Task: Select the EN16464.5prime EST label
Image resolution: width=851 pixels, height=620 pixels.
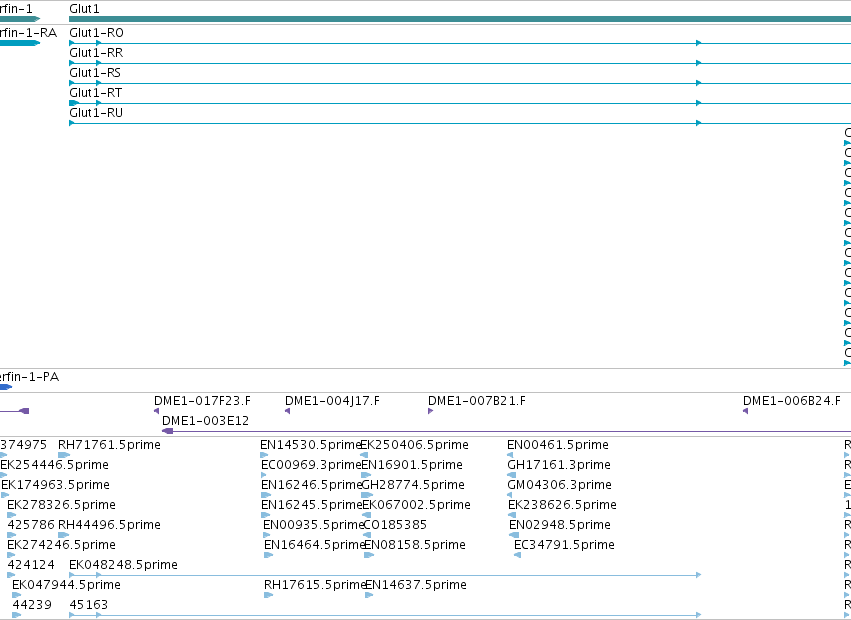Action: (314, 545)
